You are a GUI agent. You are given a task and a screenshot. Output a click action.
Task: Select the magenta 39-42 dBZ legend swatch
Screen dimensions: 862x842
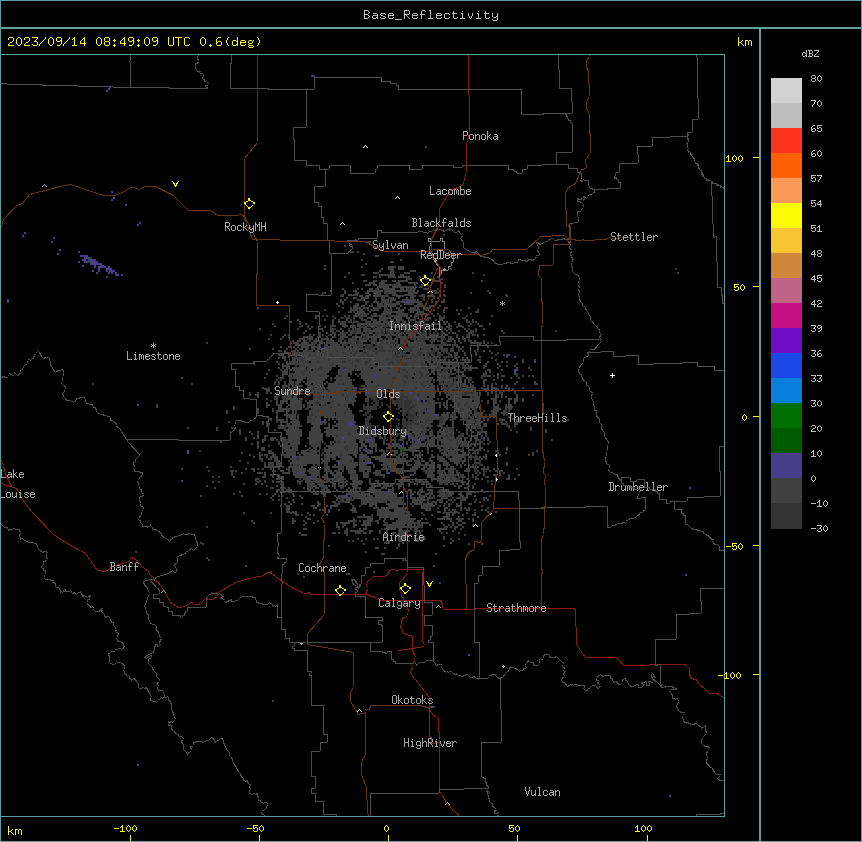786,315
